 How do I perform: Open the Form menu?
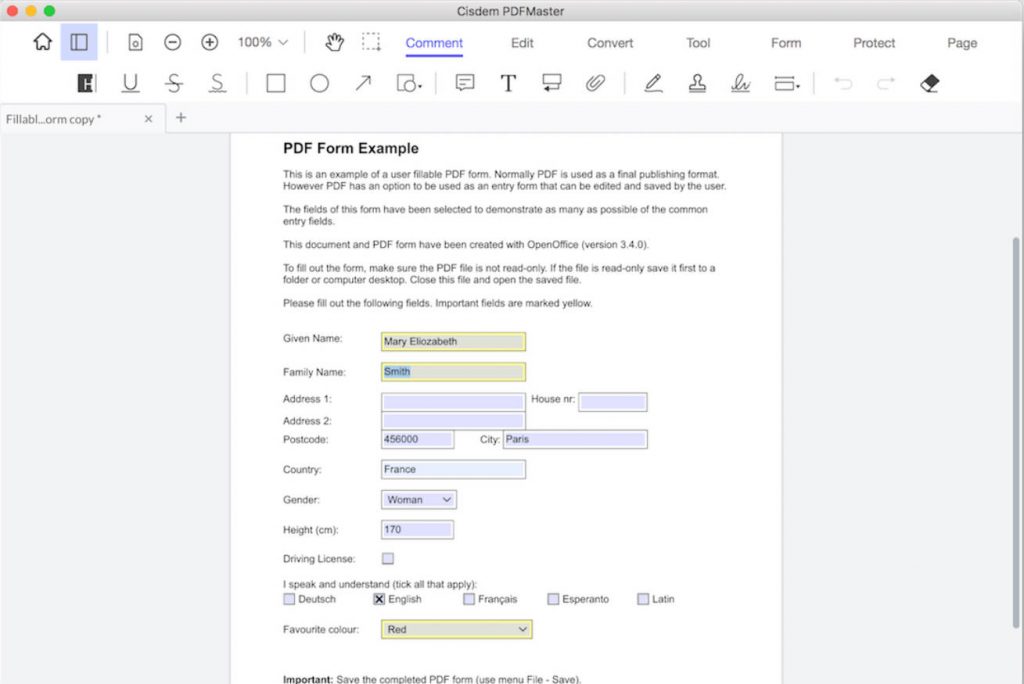click(x=785, y=43)
